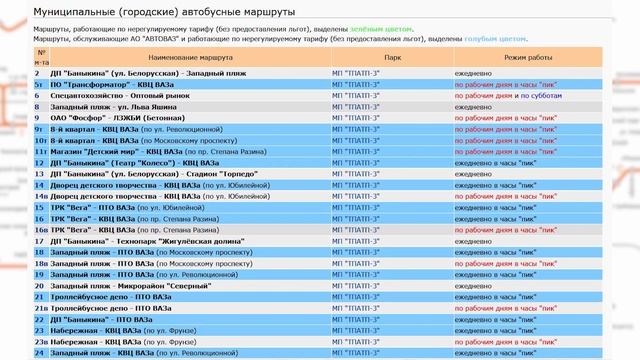Click the "зелёным цветом" legend text
The width and height of the screenshot is (640, 360).
[x=381, y=29]
